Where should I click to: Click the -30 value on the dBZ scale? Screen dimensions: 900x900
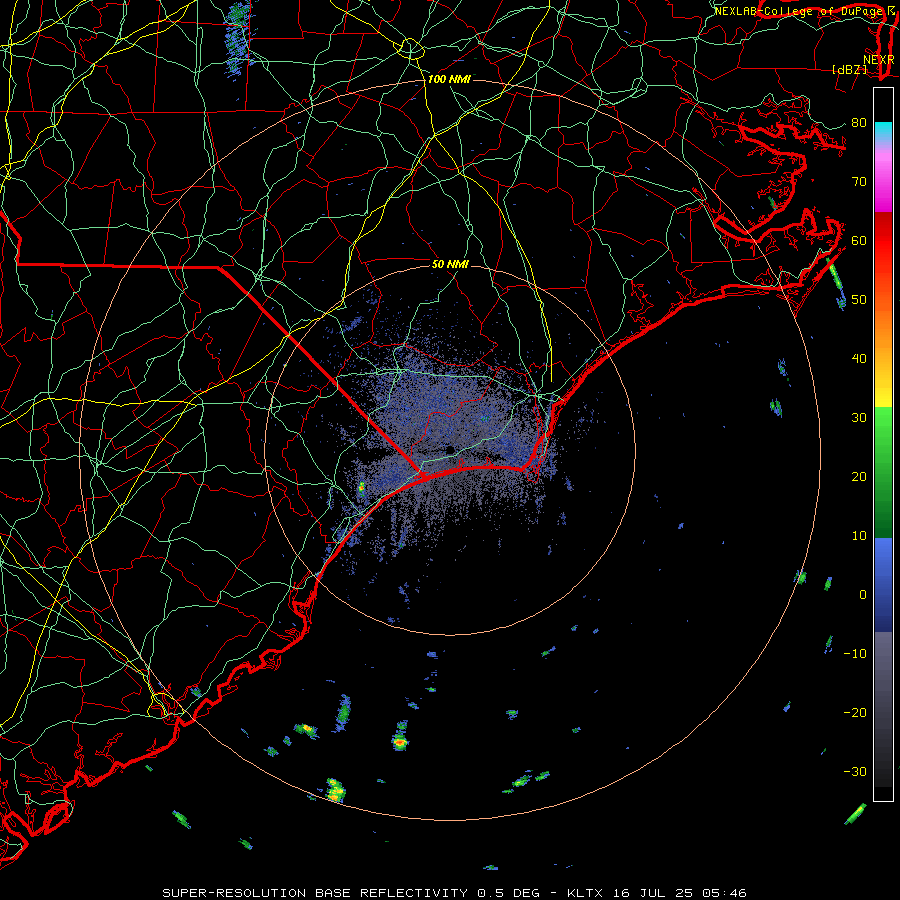click(x=855, y=771)
